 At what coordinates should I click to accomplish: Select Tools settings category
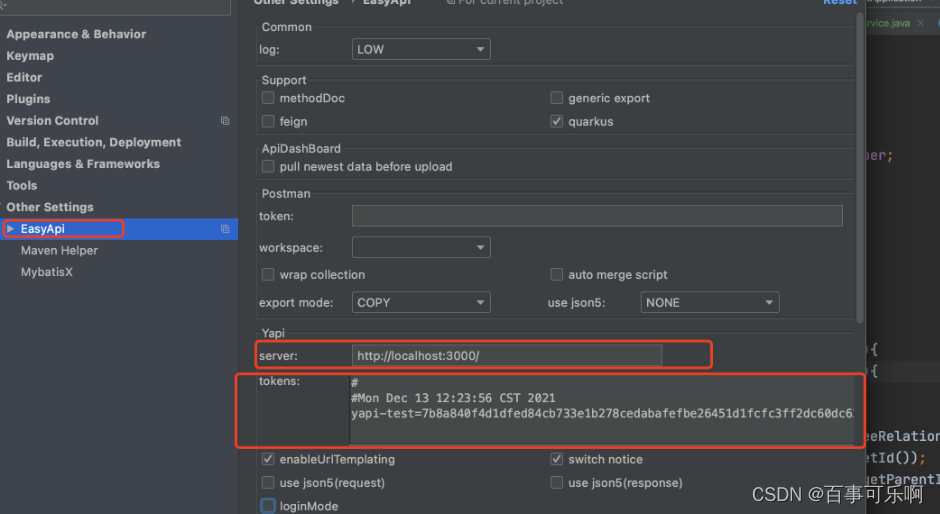pyautogui.click(x=22, y=185)
